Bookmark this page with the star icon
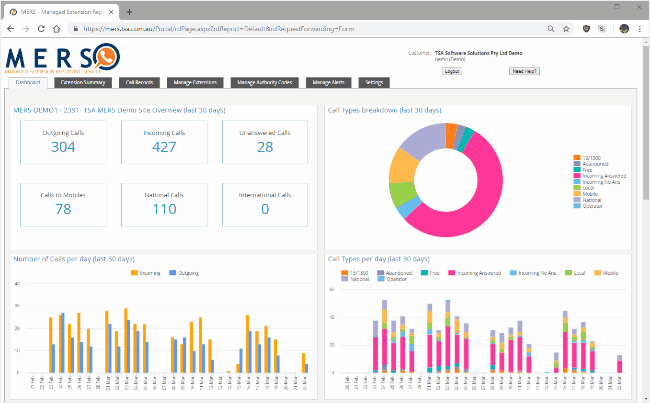Viewport: 650px width, 403px height. coord(566,29)
